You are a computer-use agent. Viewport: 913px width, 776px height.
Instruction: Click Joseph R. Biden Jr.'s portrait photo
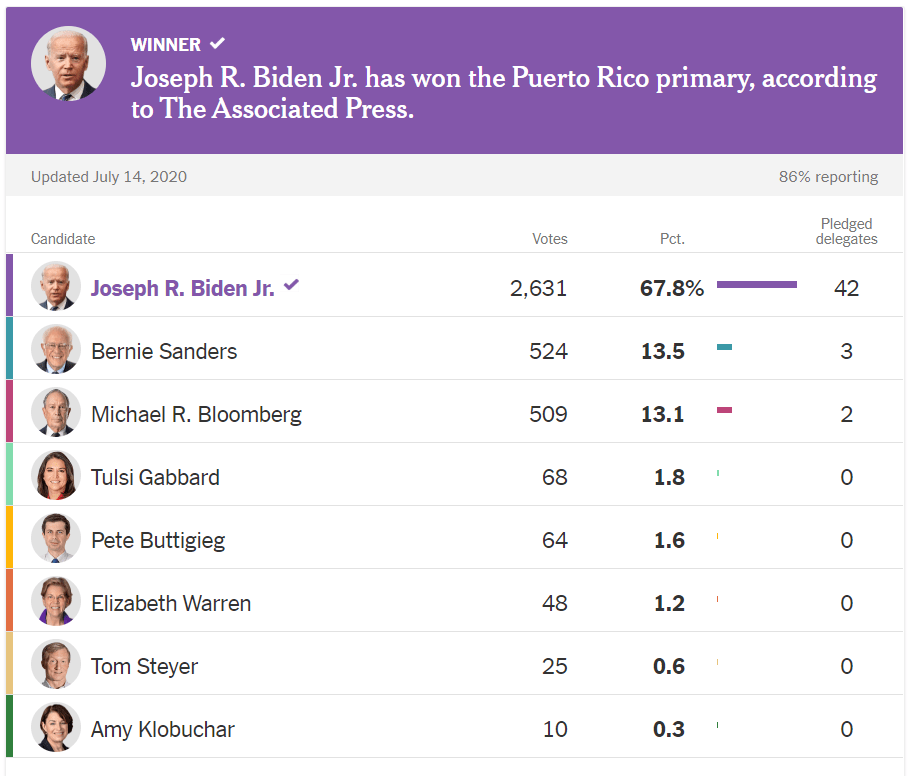click(56, 285)
